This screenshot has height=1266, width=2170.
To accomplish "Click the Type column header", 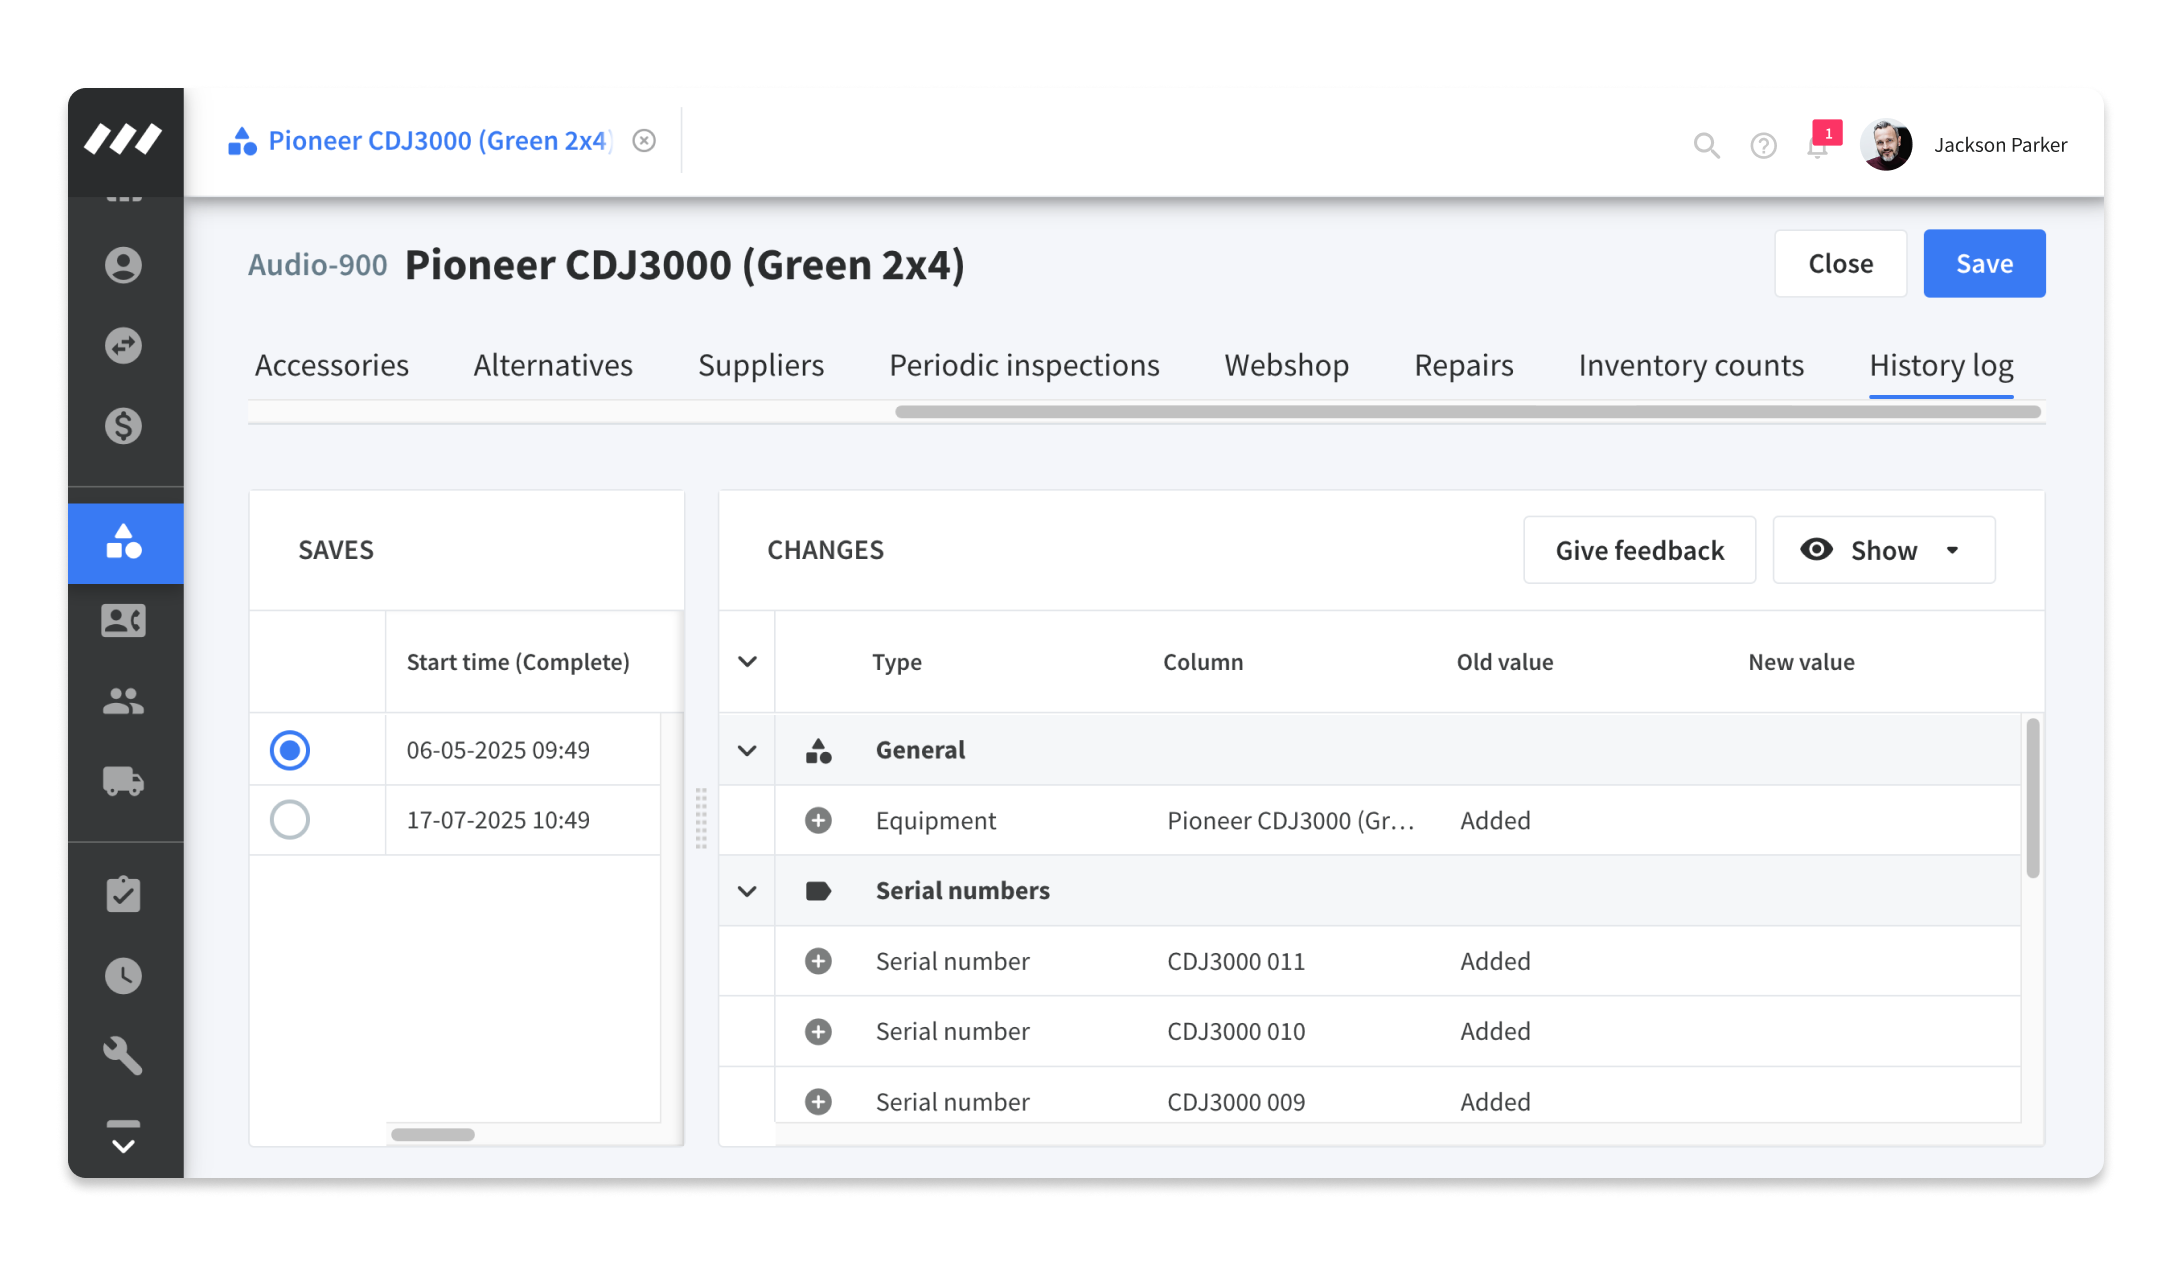I will [897, 662].
